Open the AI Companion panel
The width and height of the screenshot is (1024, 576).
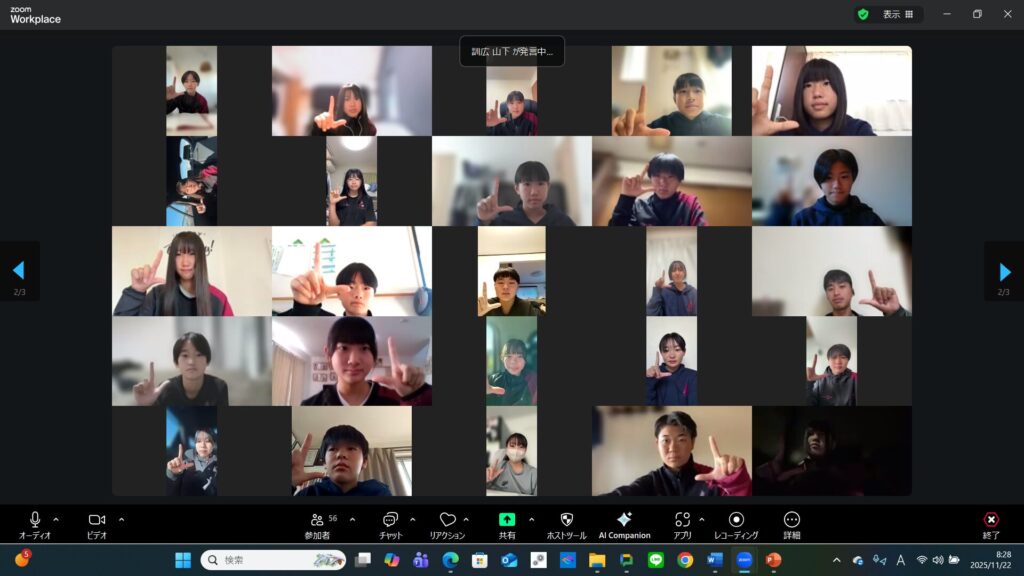click(624, 520)
